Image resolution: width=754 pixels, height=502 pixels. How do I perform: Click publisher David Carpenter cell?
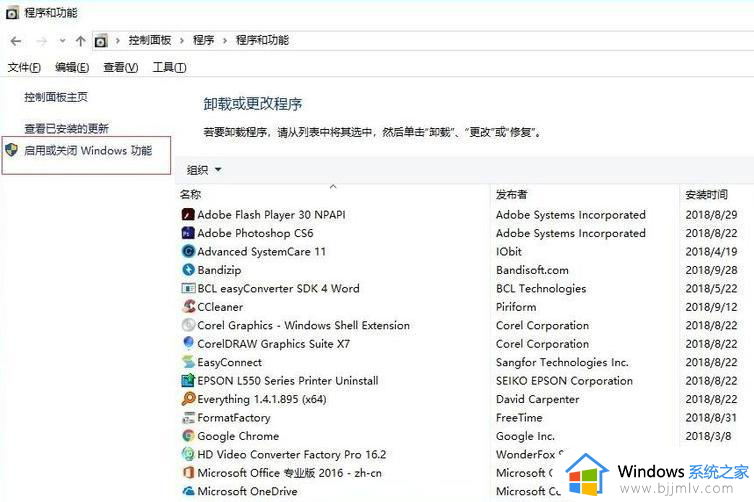click(538, 399)
